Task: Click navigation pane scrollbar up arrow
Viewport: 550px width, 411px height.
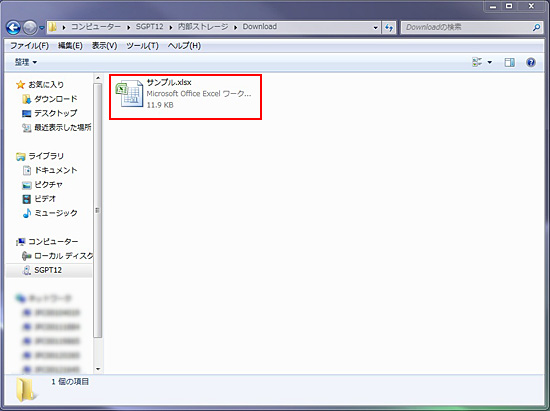Action: coord(98,78)
